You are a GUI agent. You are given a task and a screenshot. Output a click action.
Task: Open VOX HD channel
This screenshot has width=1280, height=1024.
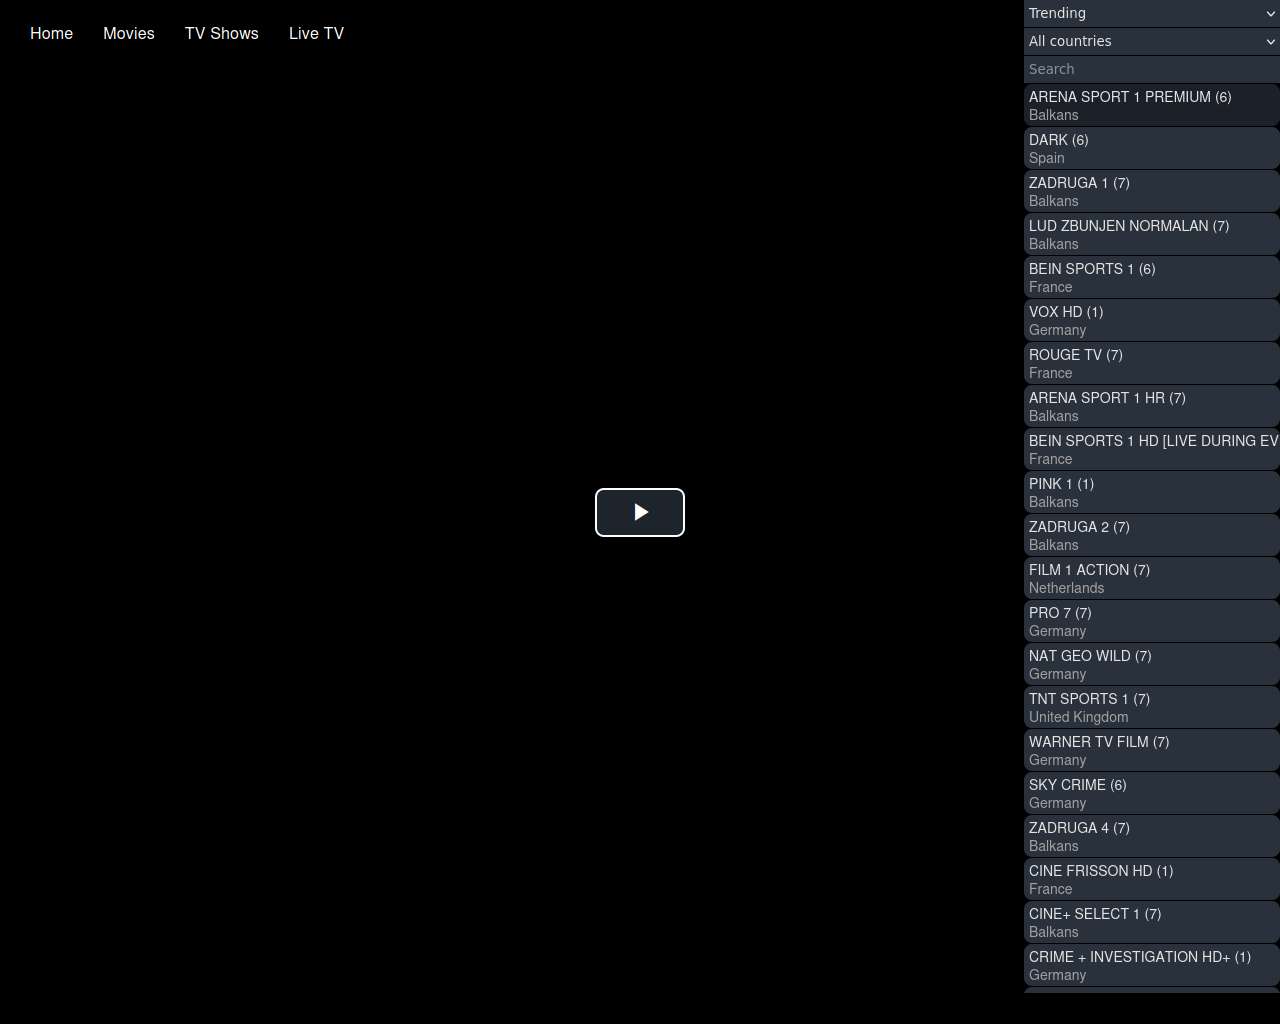click(1152, 320)
